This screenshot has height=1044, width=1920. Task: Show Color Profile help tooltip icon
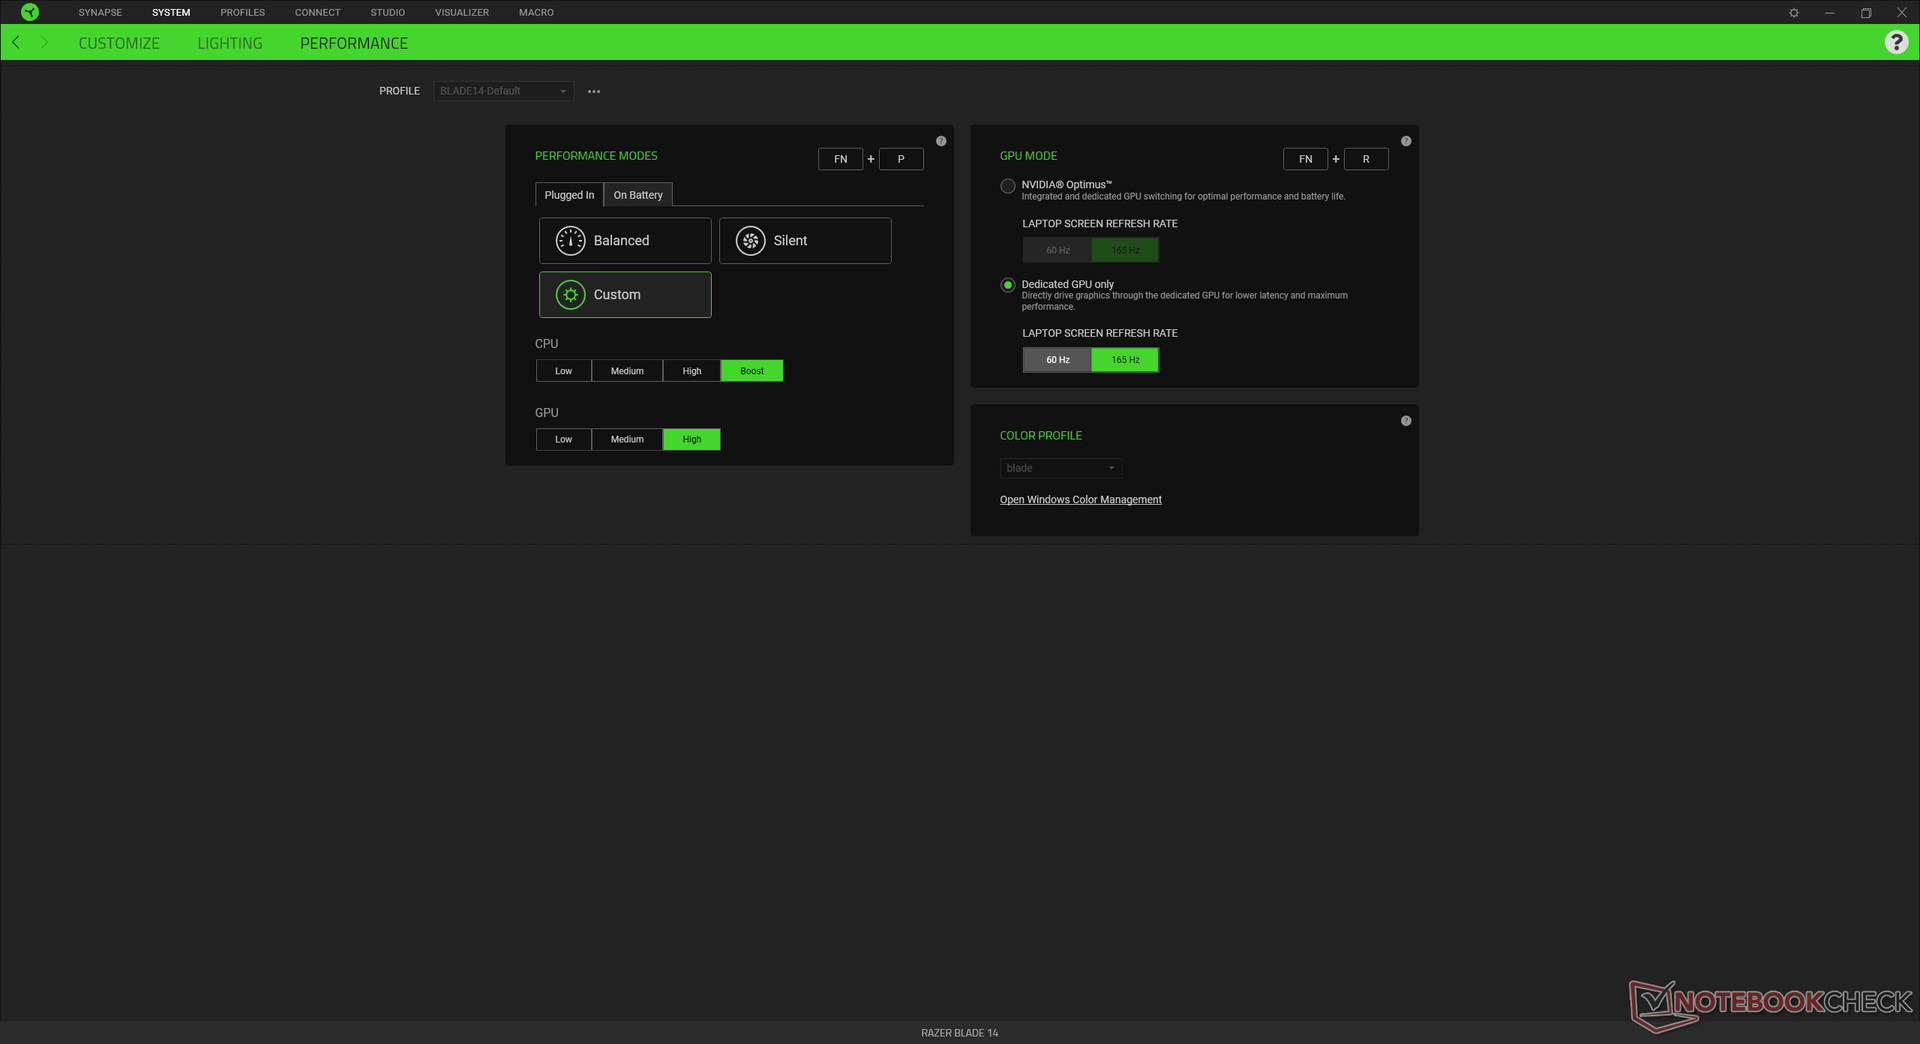pos(1406,421)
